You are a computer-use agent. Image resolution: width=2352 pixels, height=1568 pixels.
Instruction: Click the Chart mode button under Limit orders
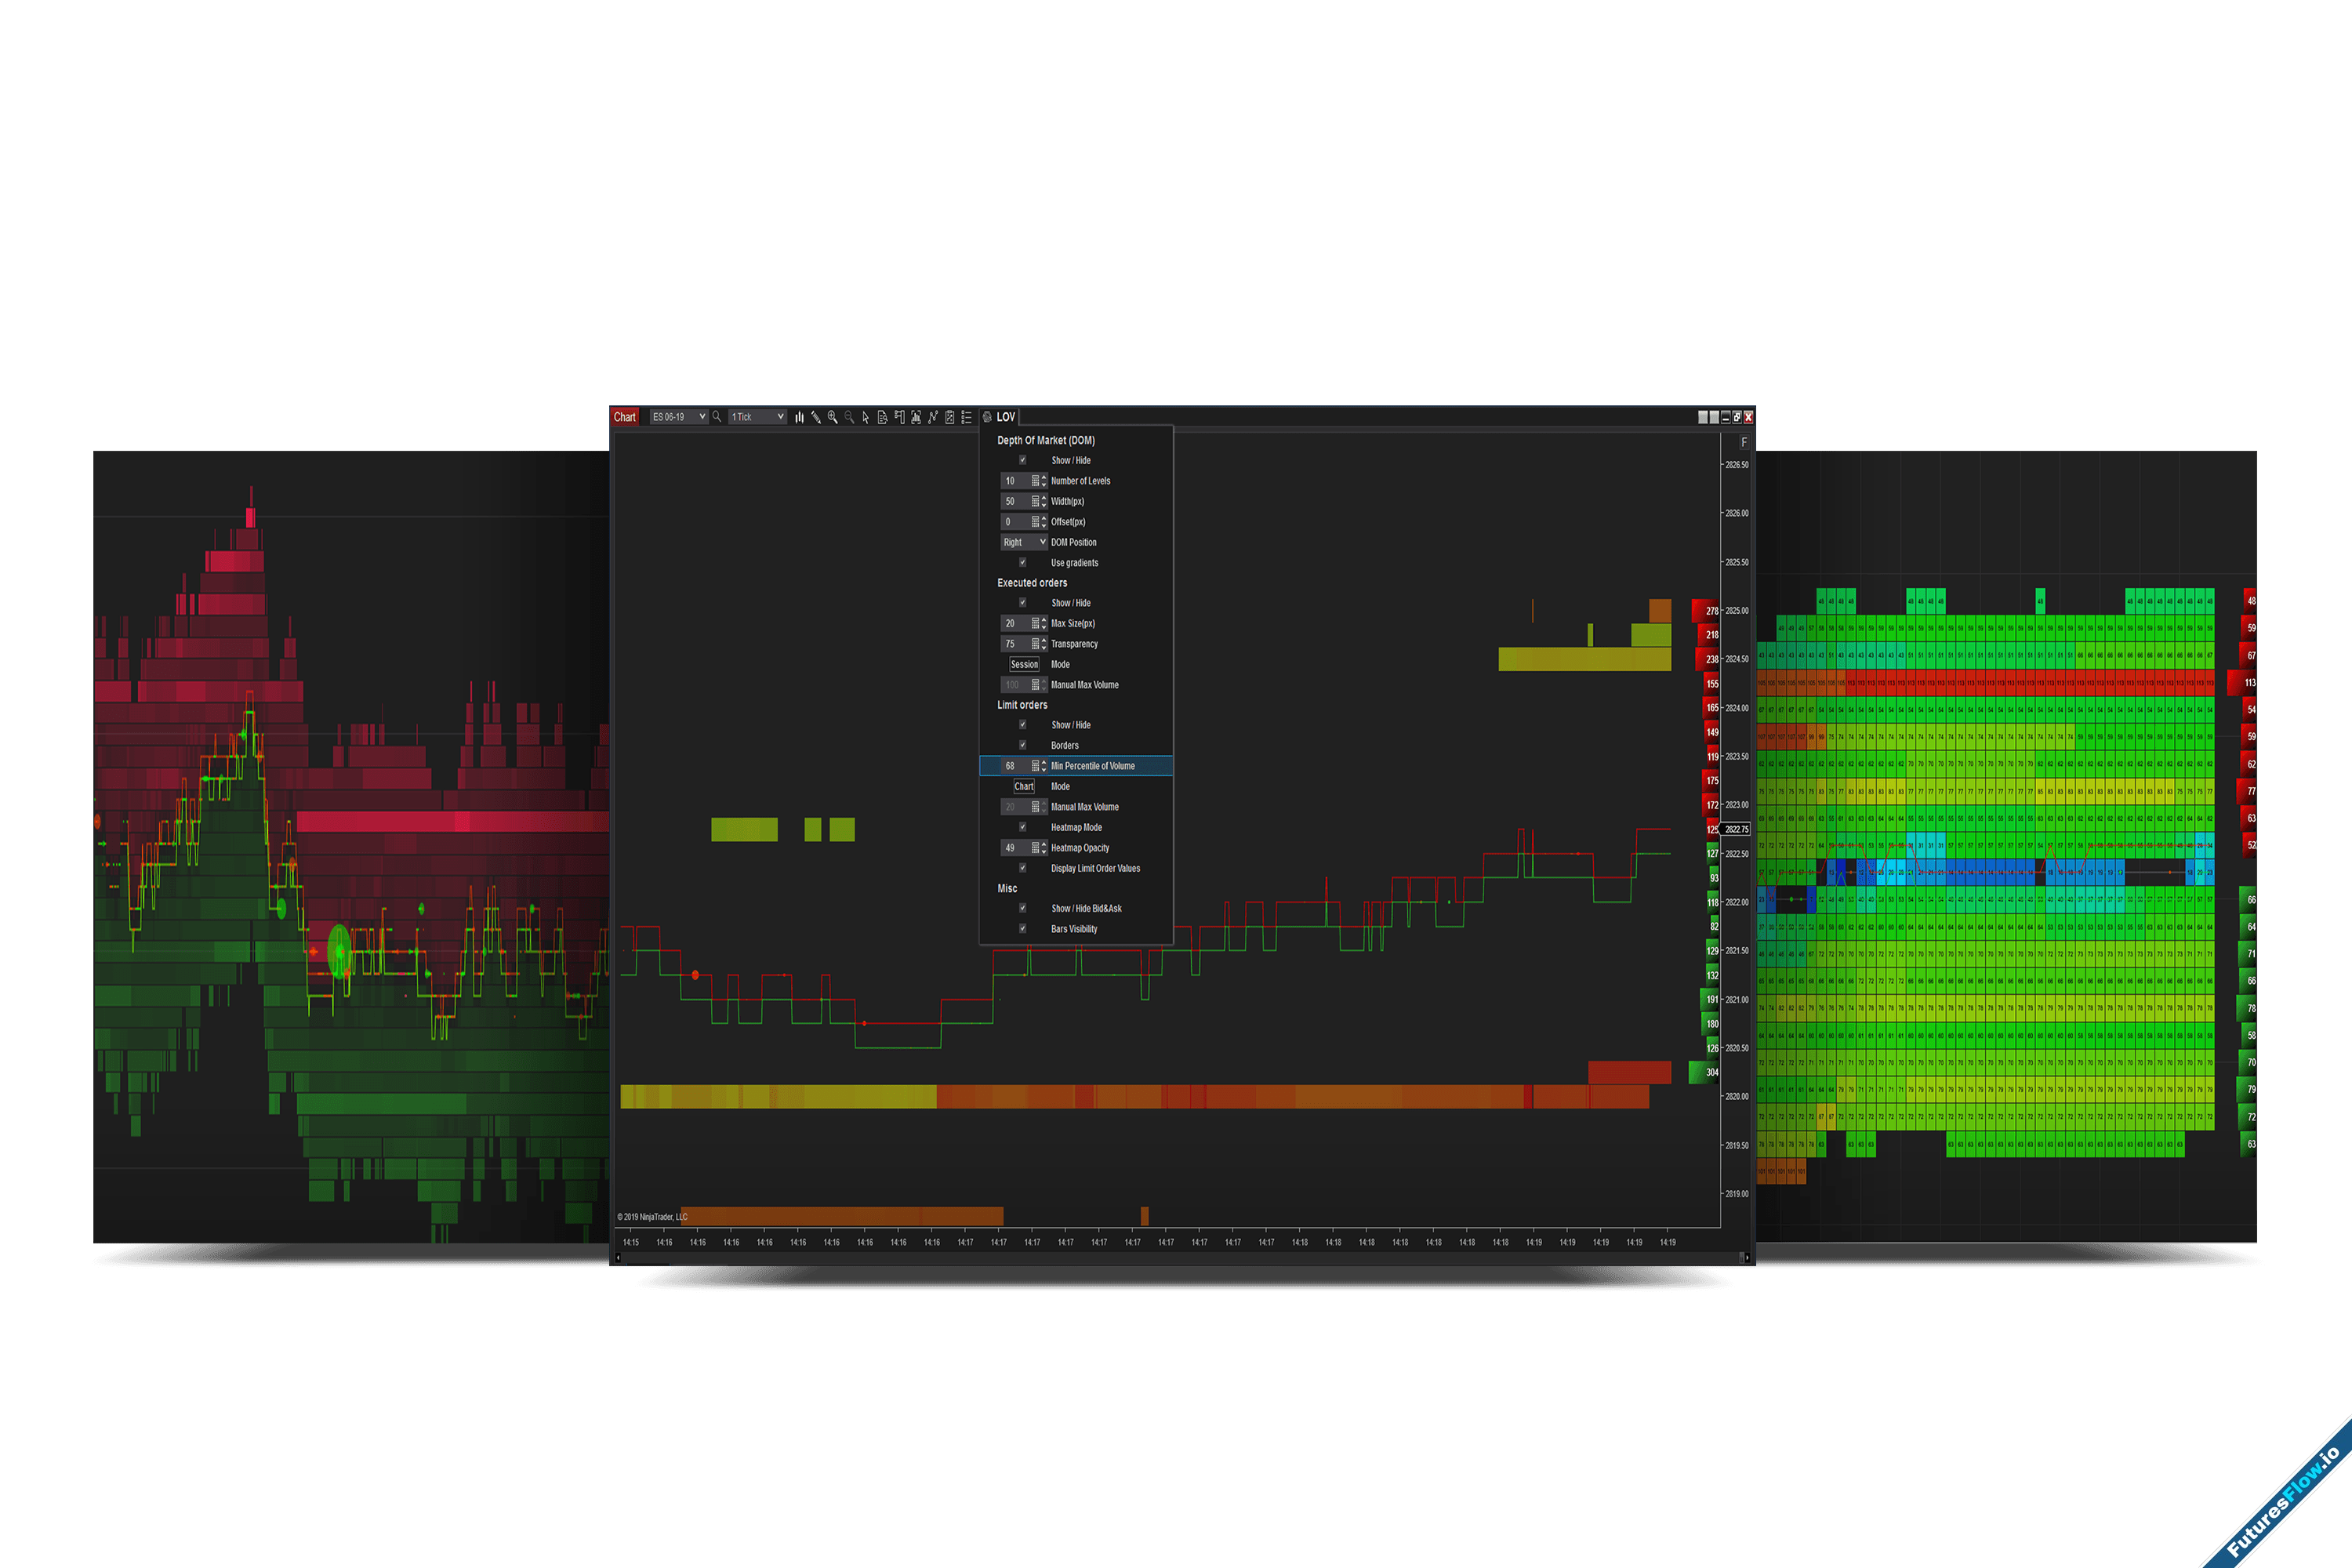[1024, 786]
